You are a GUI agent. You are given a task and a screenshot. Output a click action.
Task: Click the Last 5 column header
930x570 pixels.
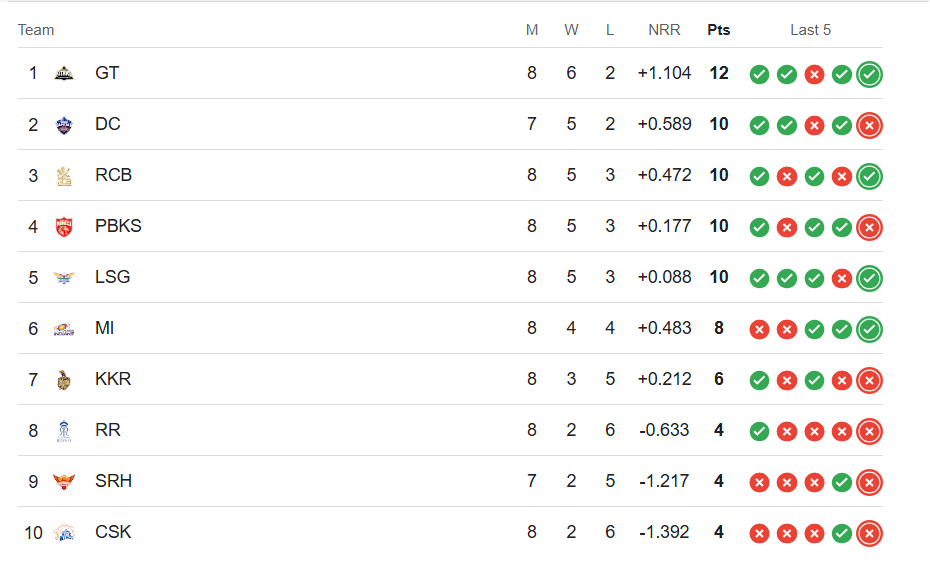coord(811,30)
